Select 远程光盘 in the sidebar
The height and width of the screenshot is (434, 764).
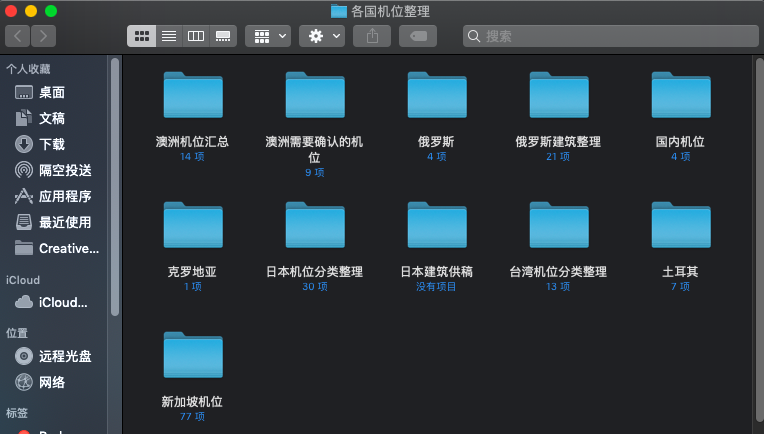(x=64, y=356)
